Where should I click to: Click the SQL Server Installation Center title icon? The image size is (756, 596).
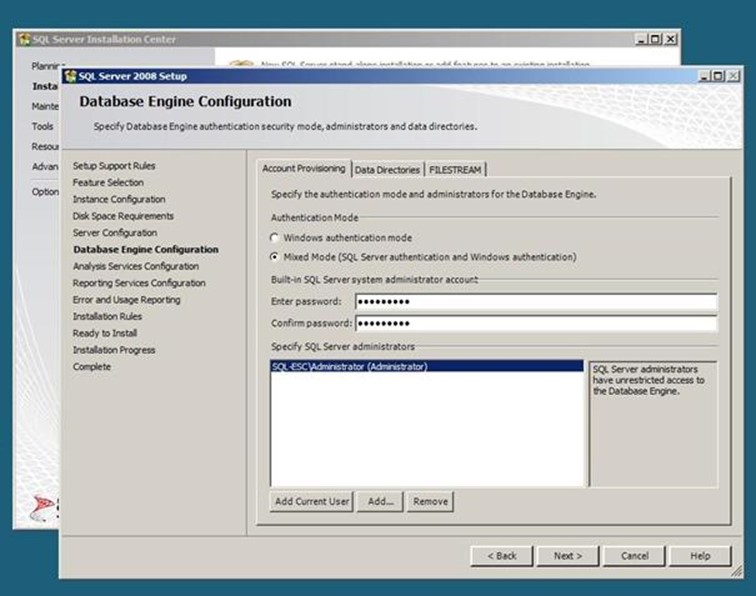(24, 39)
